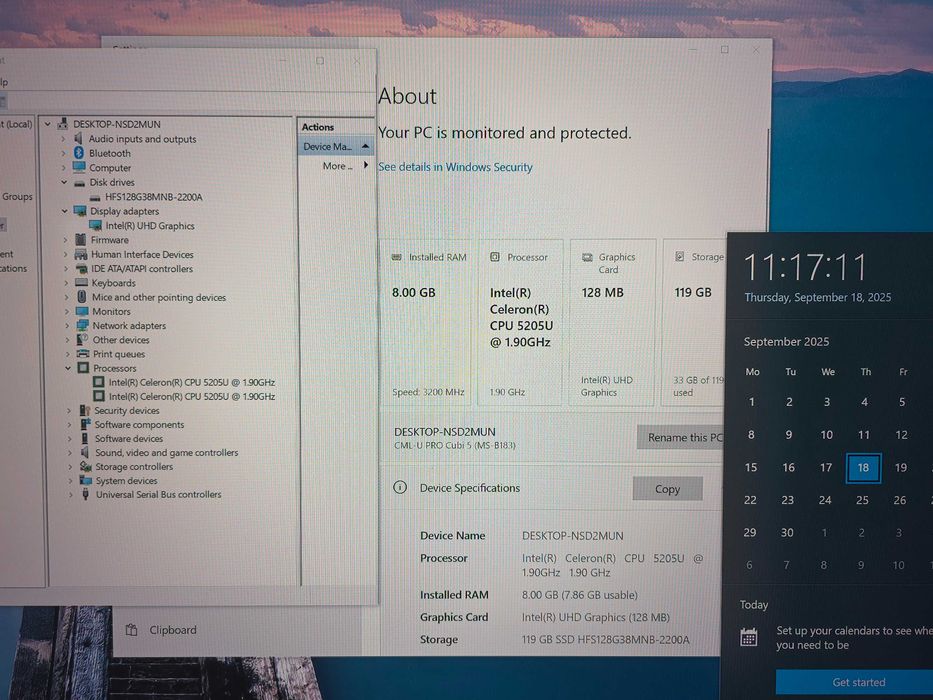Expand the Universal Serial Bus controllers node
The image size is (933, 700).
point(71,495)
